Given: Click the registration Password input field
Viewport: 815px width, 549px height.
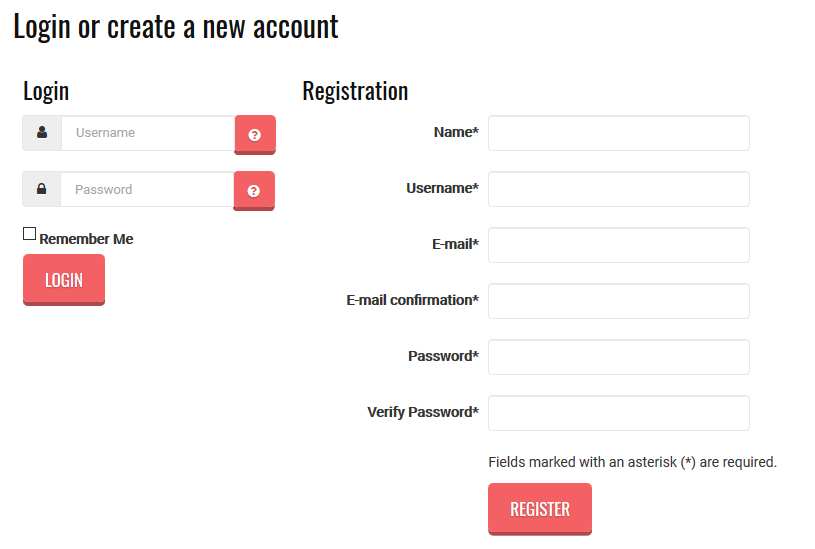Looking at the screenshot, I should pyautogui.click(x=618, y=357).
